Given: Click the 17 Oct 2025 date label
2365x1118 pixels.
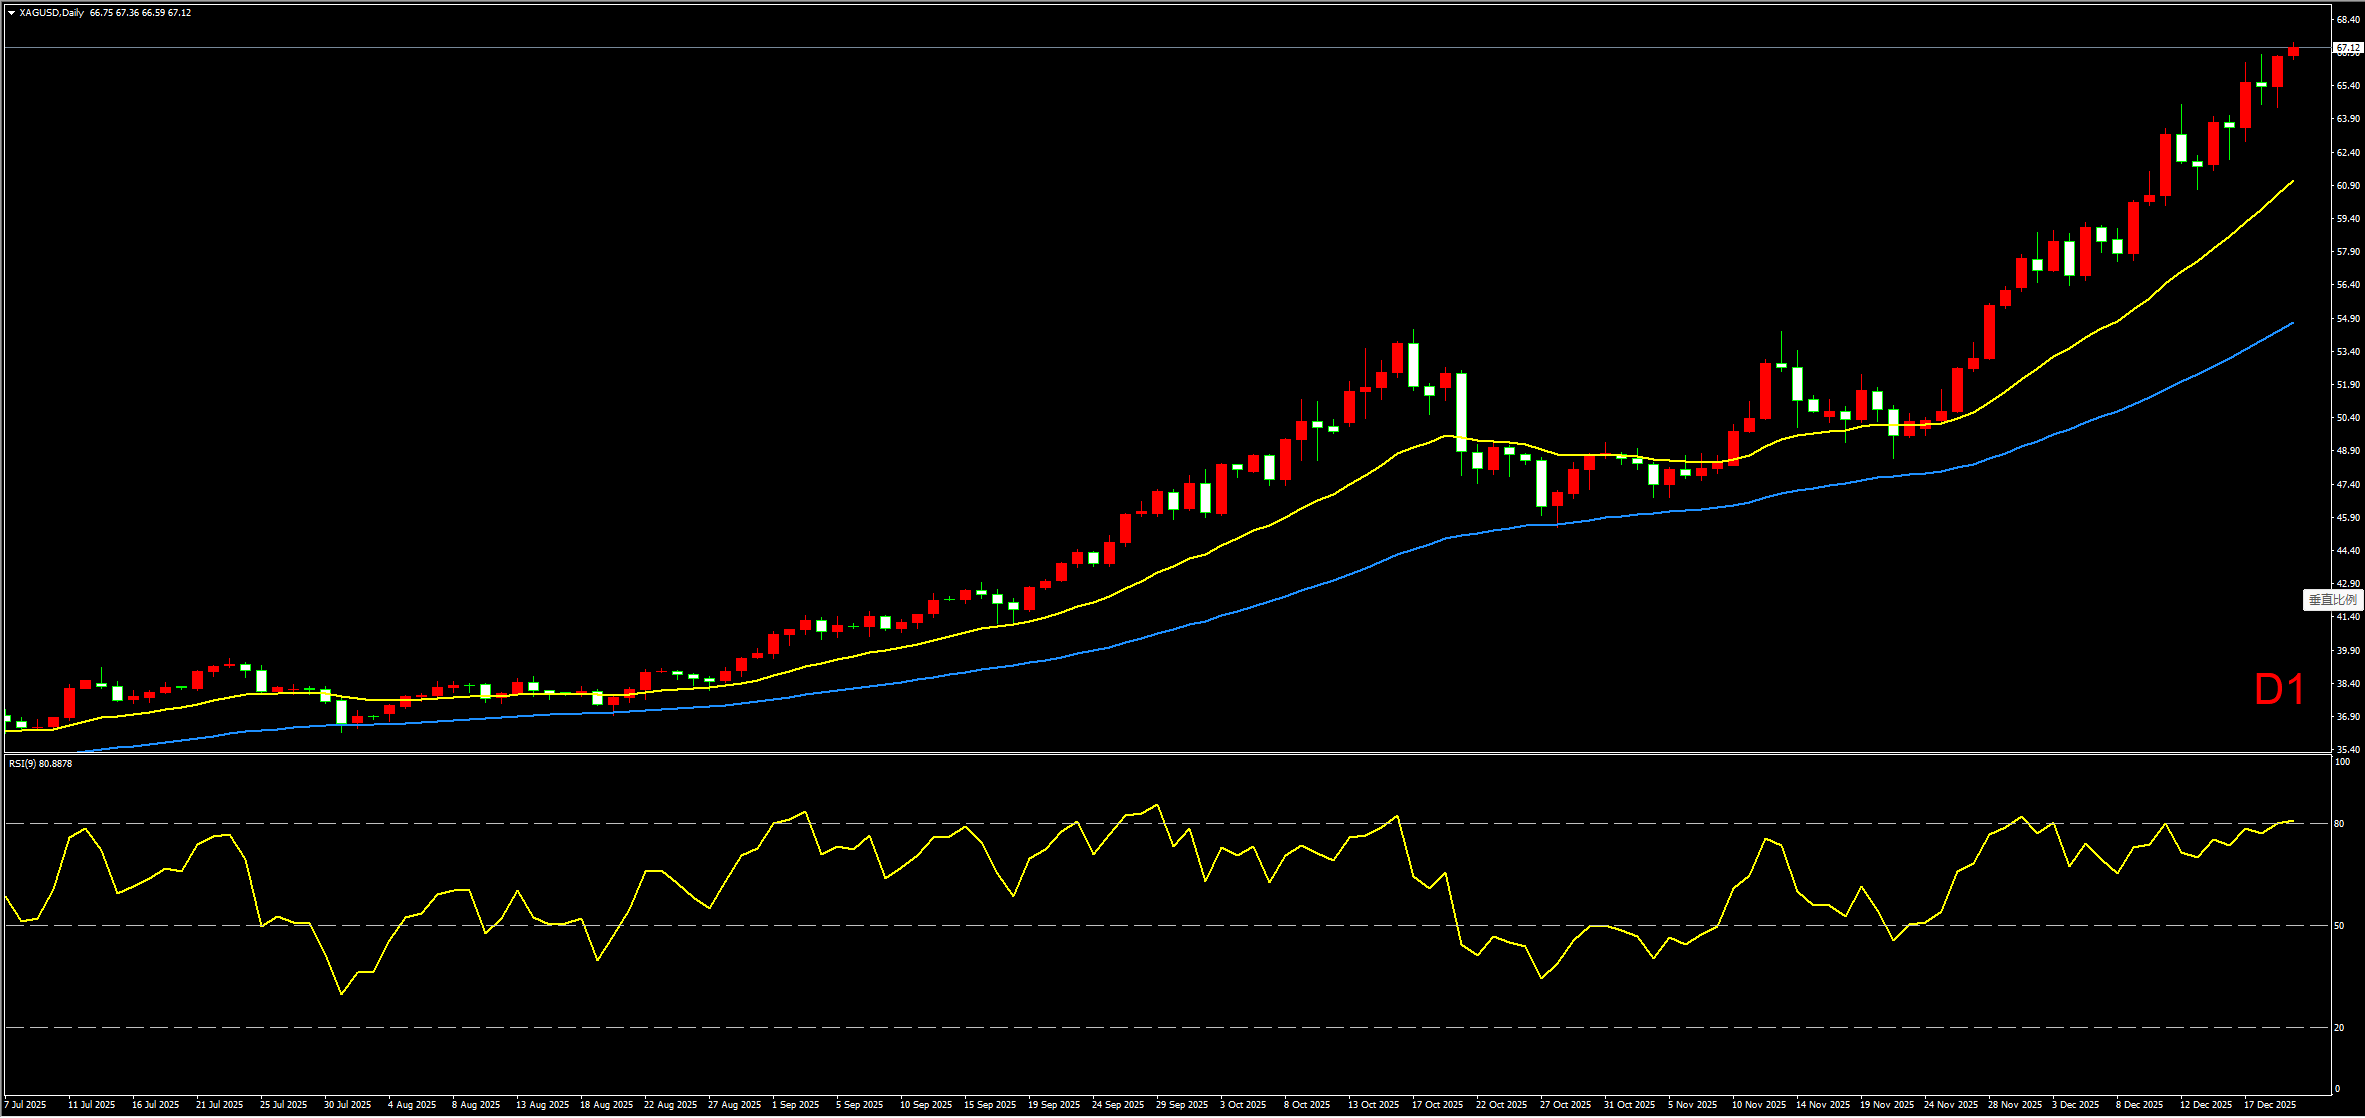Looking at the screenshot, I should pos(1437,1105).
